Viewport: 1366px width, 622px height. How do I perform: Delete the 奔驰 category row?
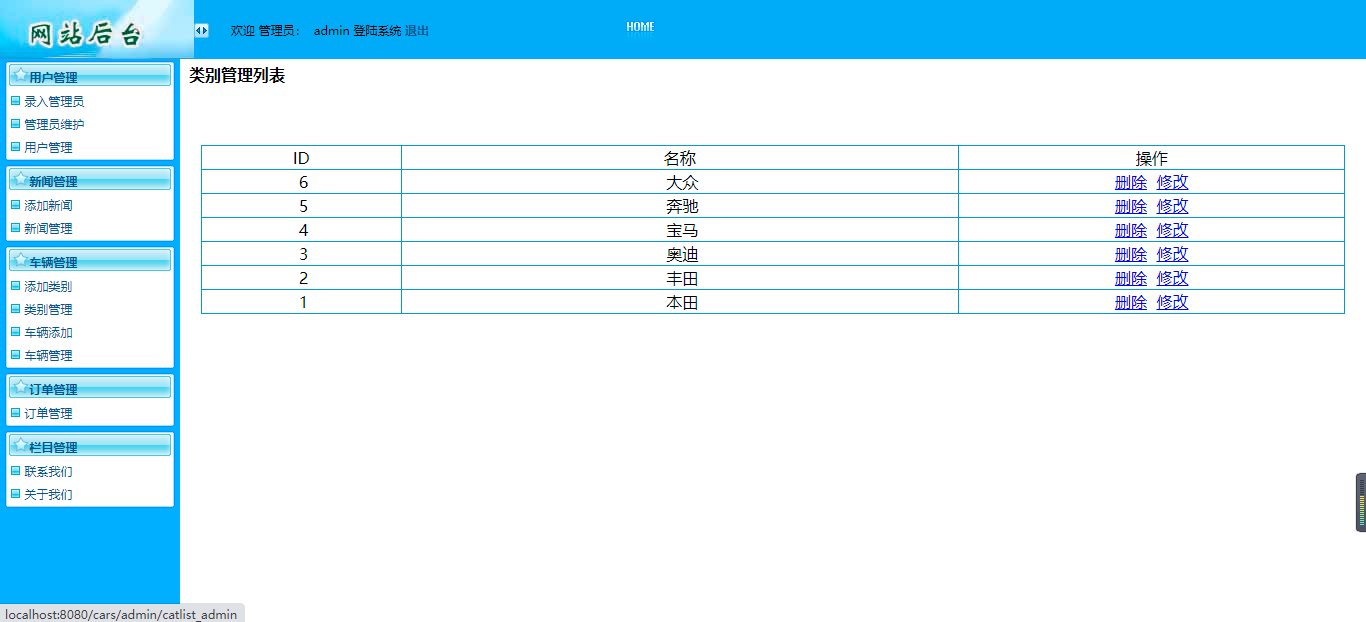(1131, 206)
